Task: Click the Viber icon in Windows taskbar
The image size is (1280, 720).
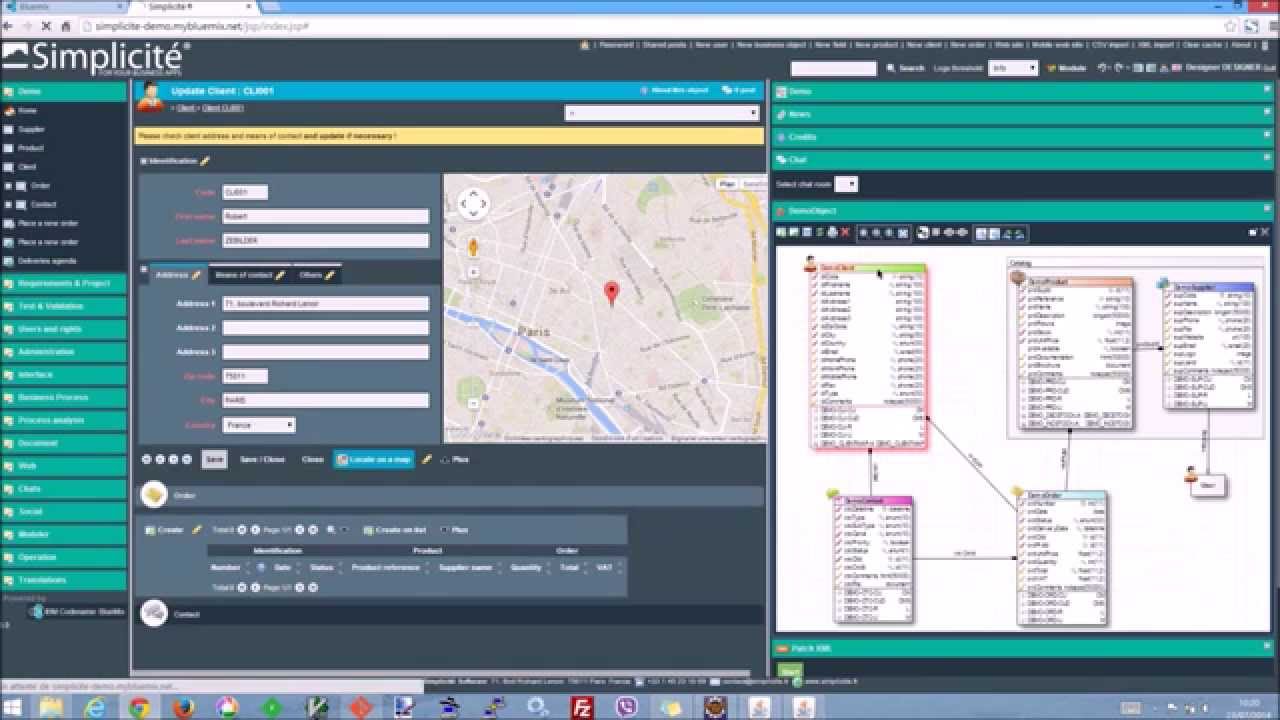Action: 627,707
